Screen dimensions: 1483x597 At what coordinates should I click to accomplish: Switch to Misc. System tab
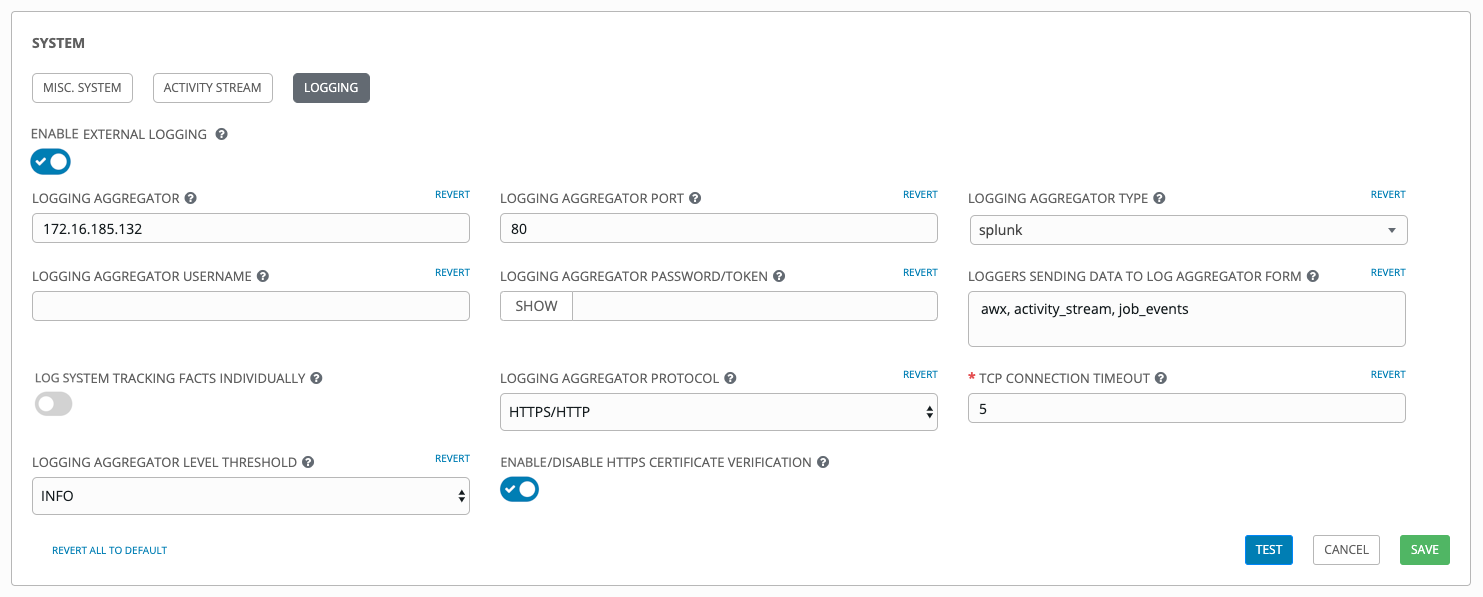[82, 88]
